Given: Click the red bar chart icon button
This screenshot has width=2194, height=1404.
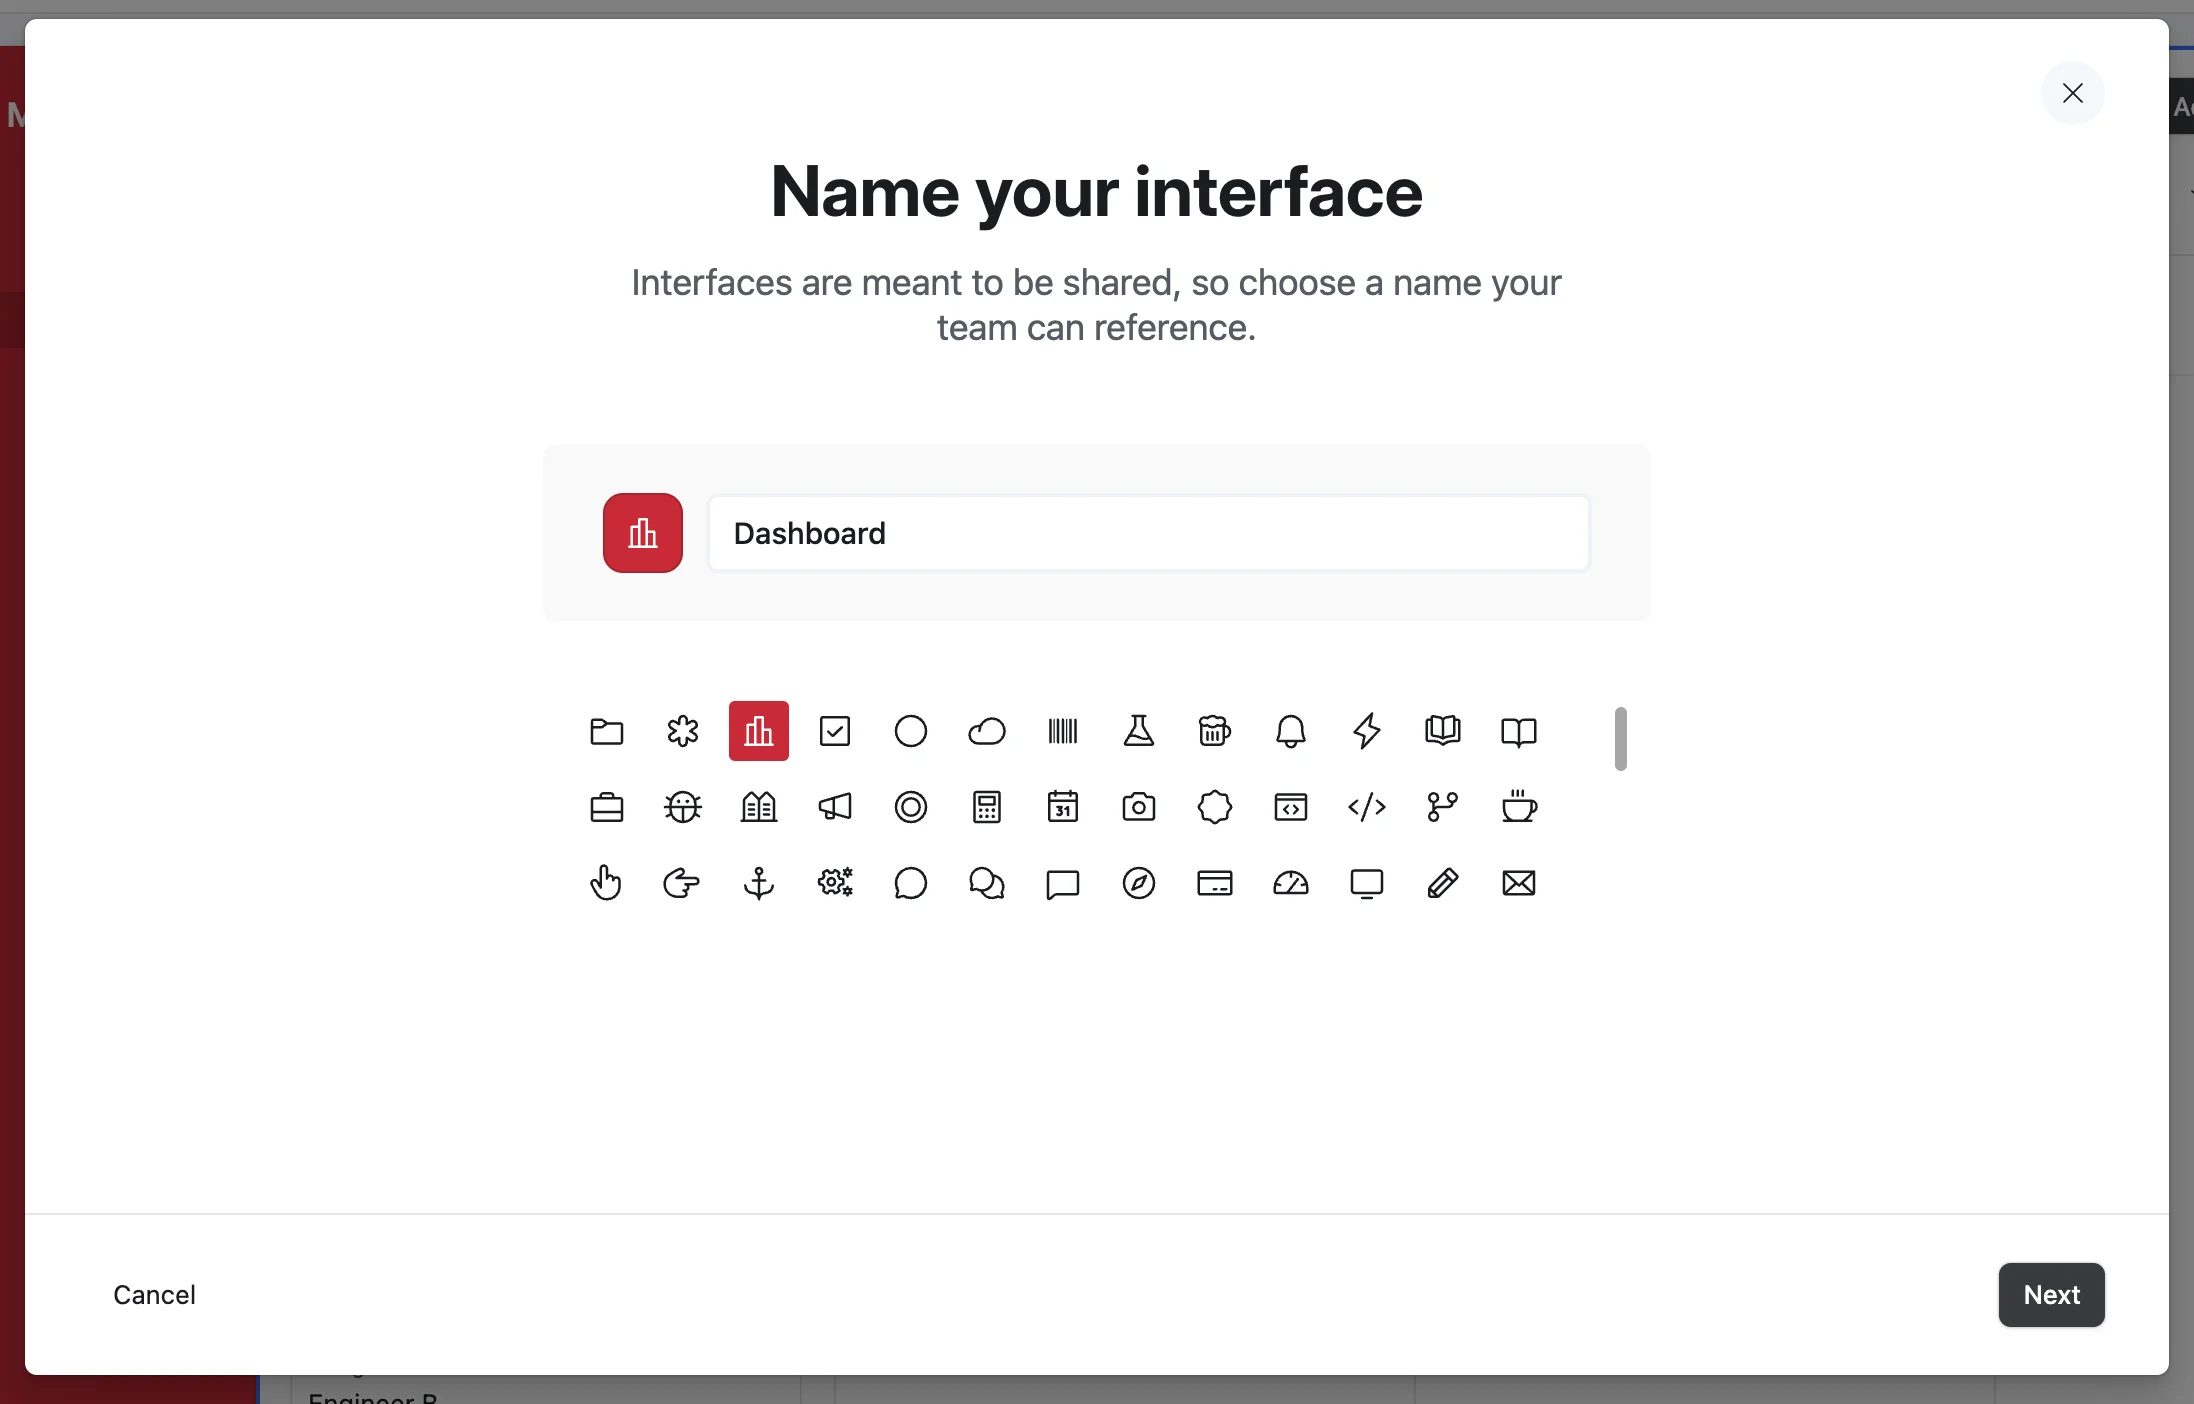Looking at the screenshot, I should click(x=642, y=533).
